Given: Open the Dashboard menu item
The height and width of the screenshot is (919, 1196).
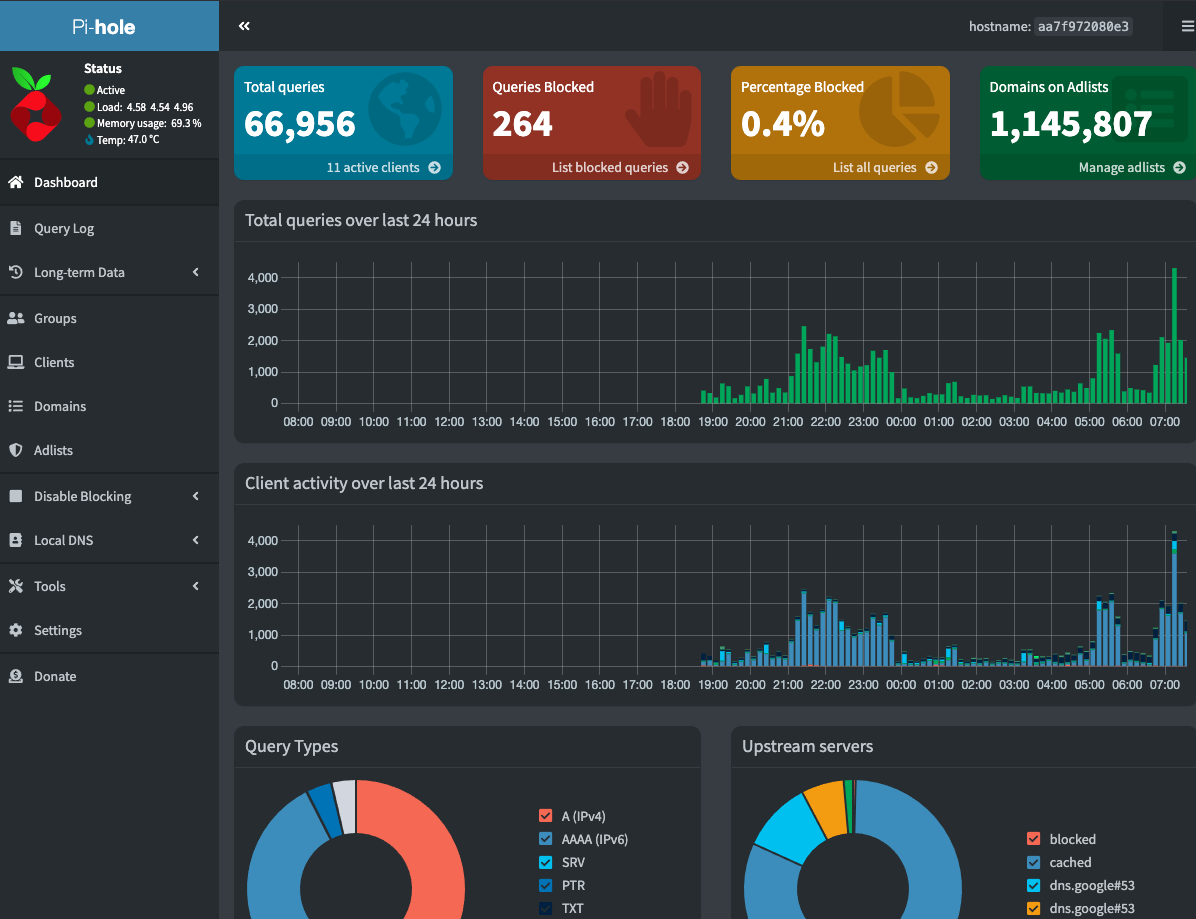Looking at the screenshot, I should tap(109, 182).
